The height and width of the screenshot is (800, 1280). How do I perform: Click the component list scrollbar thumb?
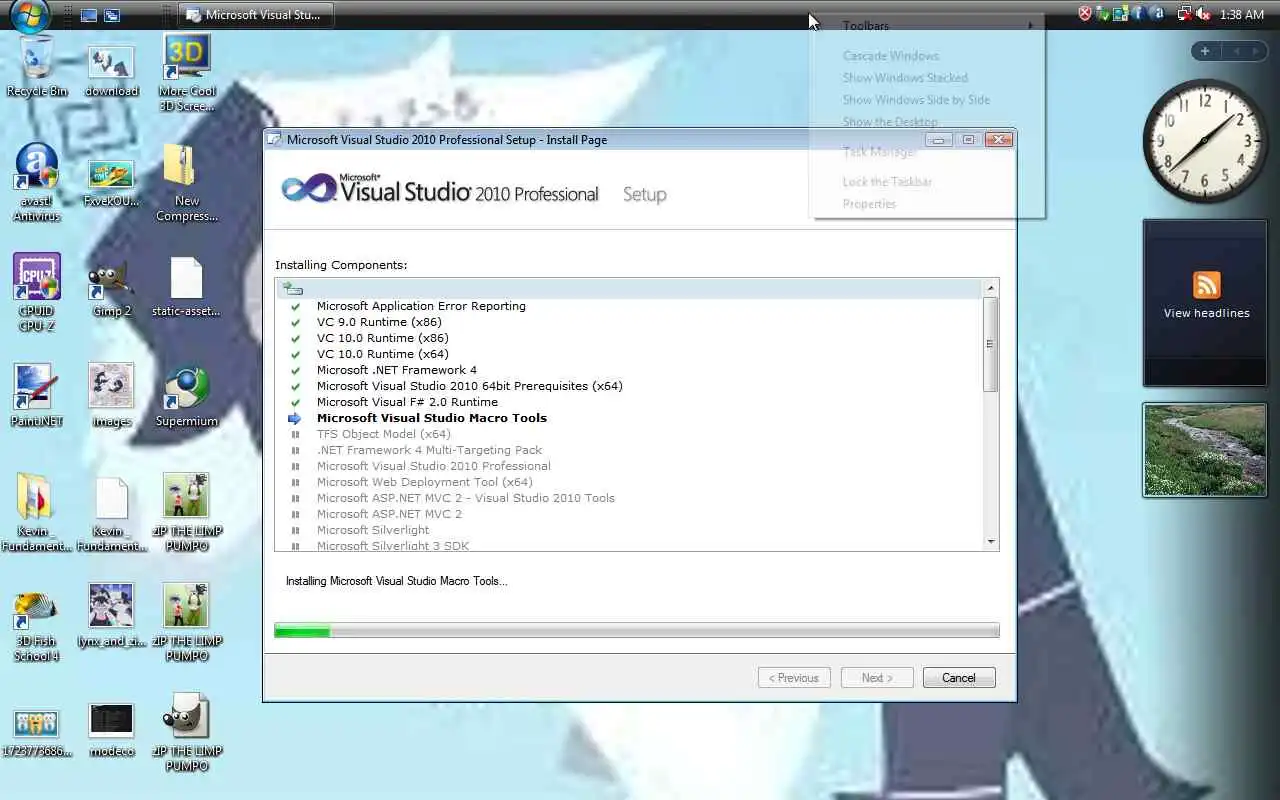pyautogui.click(x=991, y=344)
